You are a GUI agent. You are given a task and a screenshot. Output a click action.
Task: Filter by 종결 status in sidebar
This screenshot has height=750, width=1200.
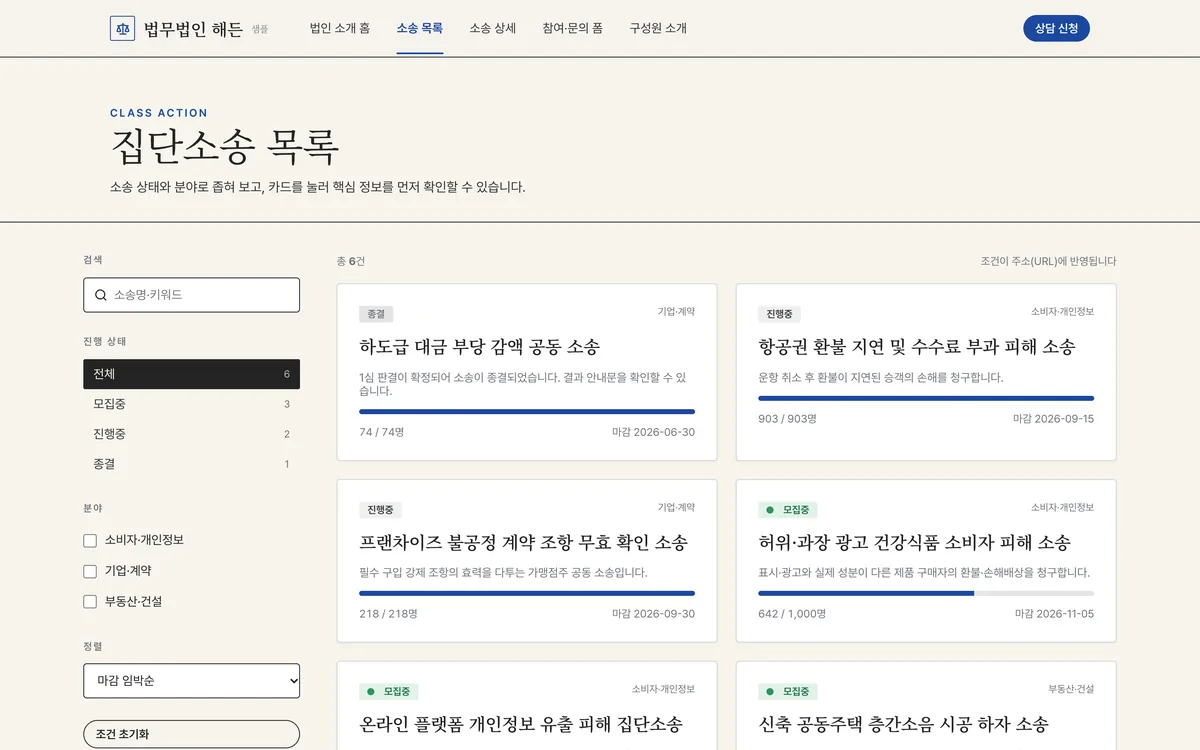(191, 464)
